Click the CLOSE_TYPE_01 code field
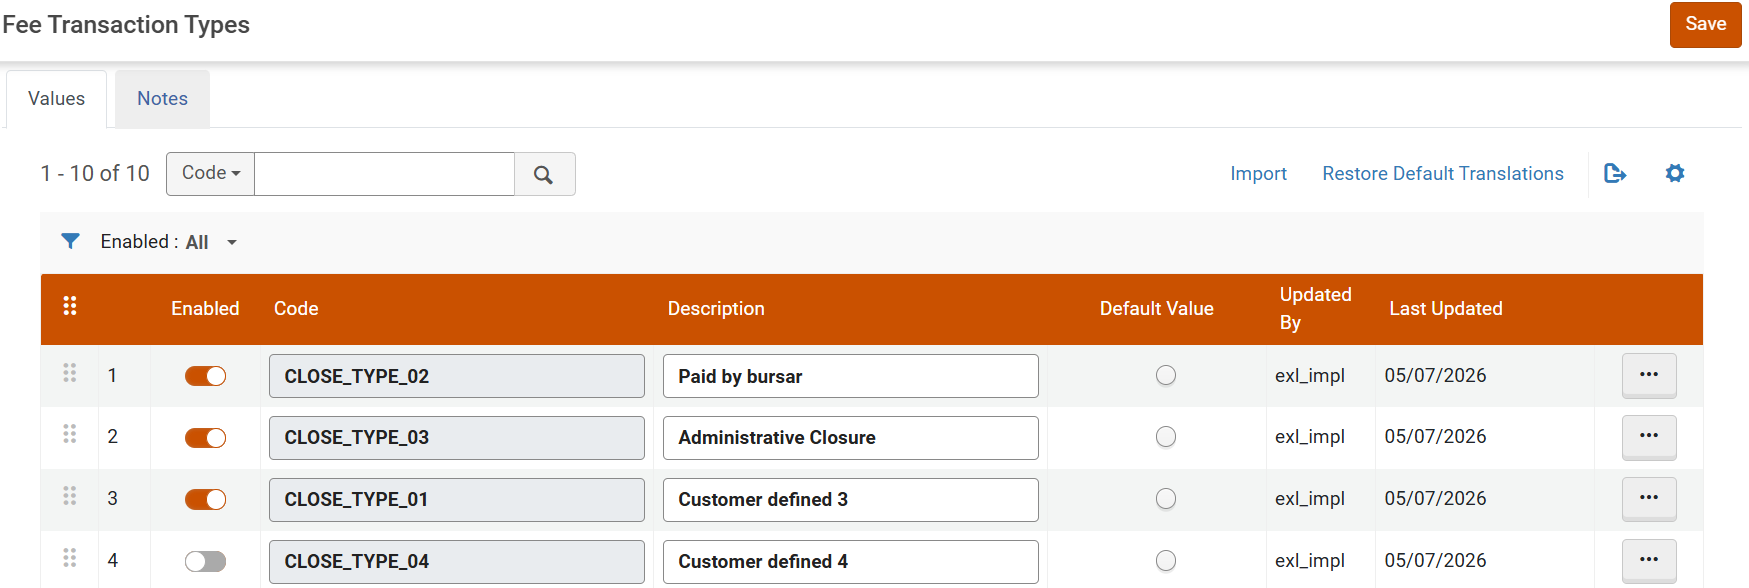This screenshot has width=1749, height=588. pyautogui.click(x=457, y=500)
